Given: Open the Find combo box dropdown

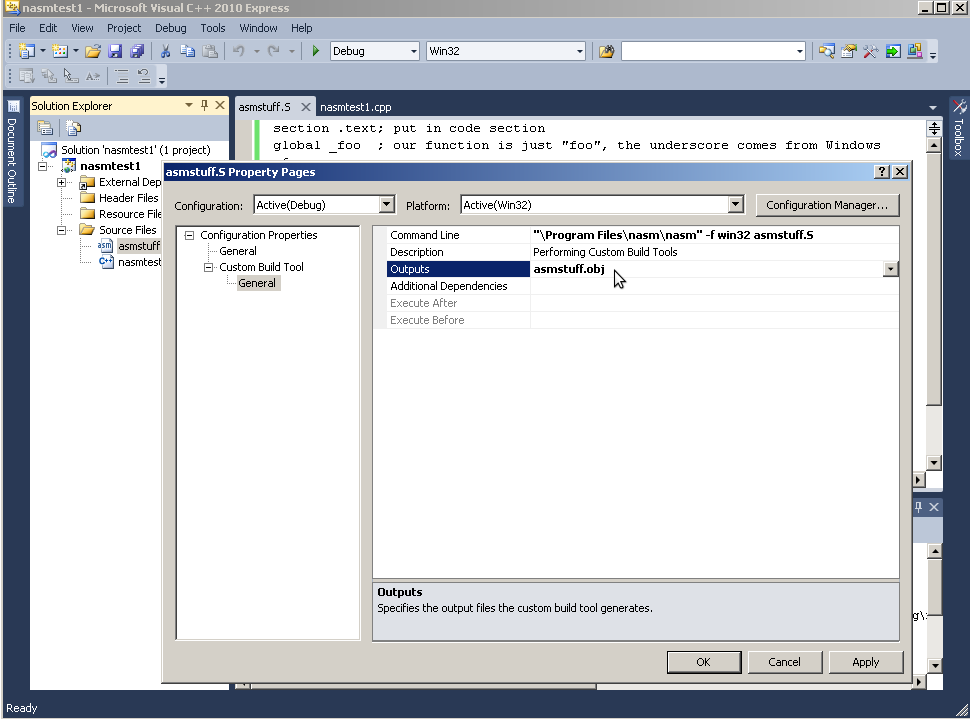Looking at the screenshot, I should (799, 51).
